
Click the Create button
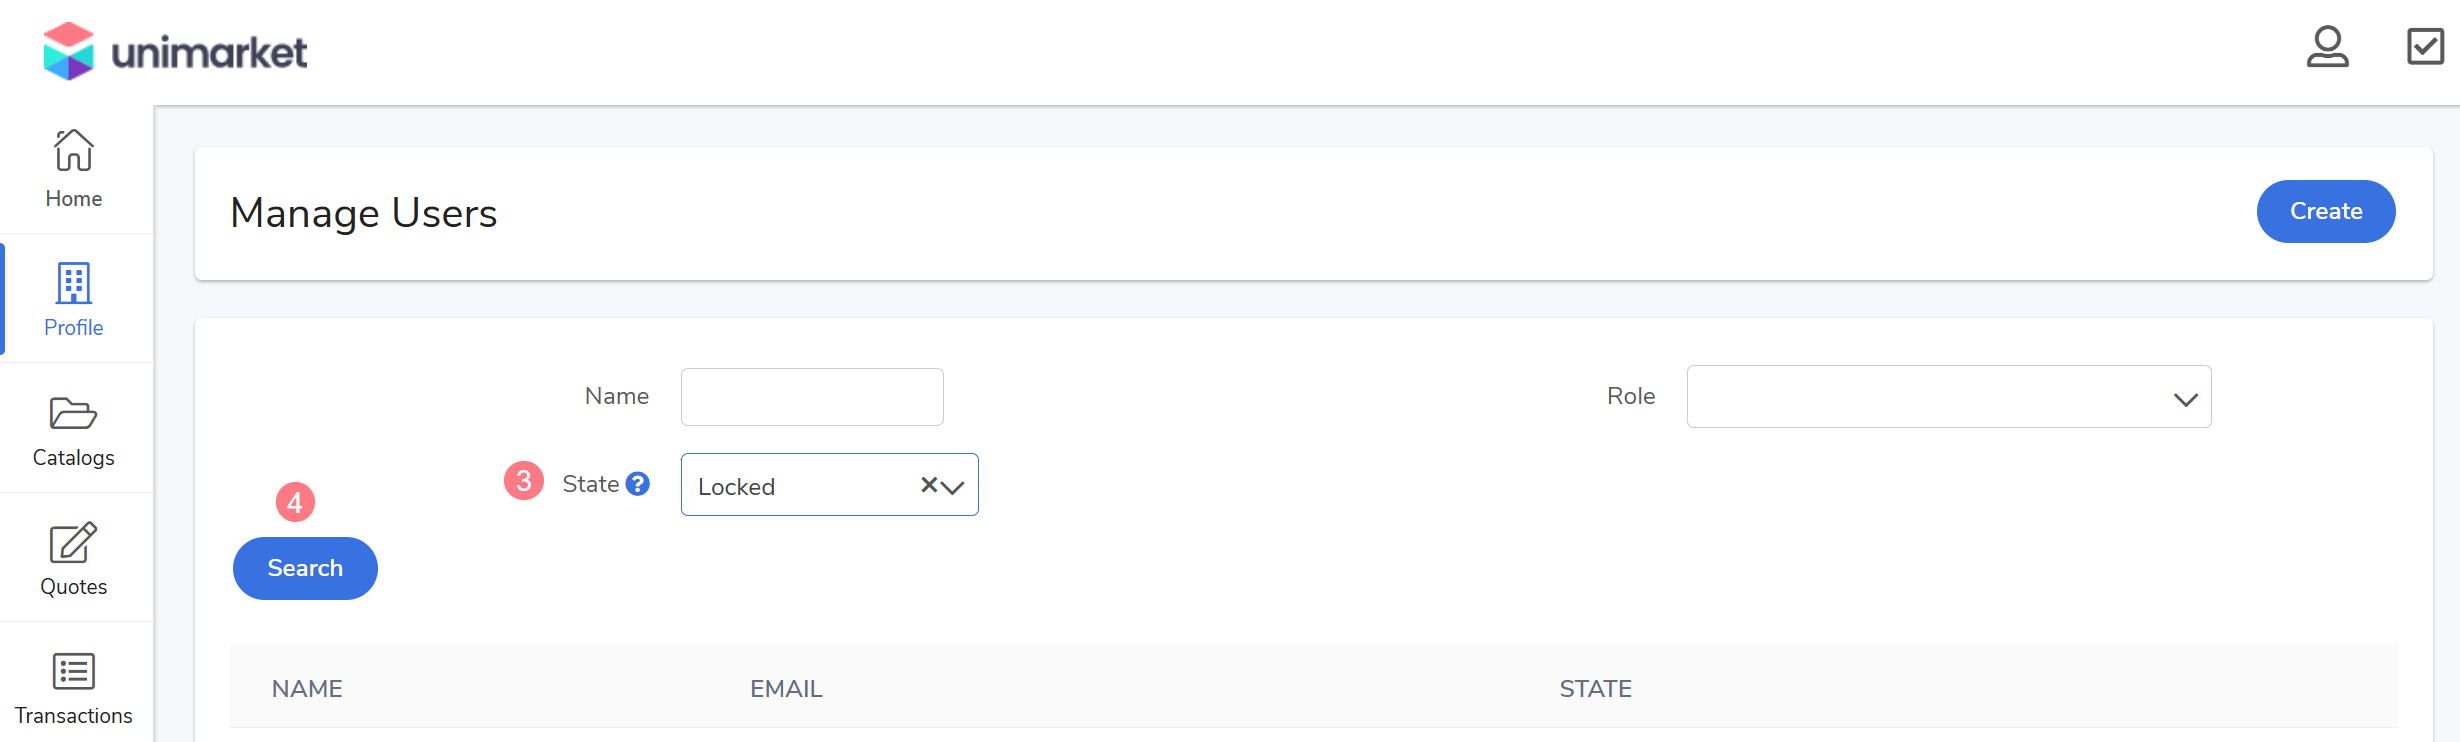(2325, 211)
